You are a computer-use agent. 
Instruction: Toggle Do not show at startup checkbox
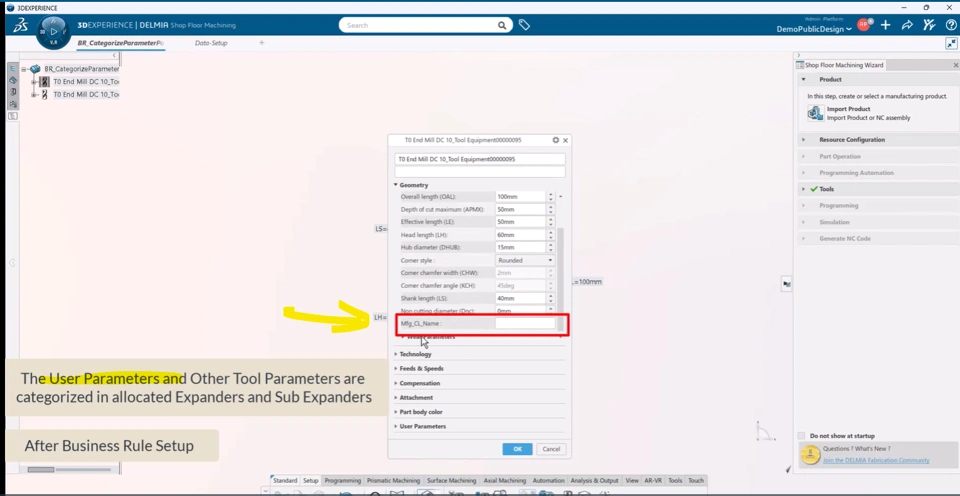click(x=801, y=435)
